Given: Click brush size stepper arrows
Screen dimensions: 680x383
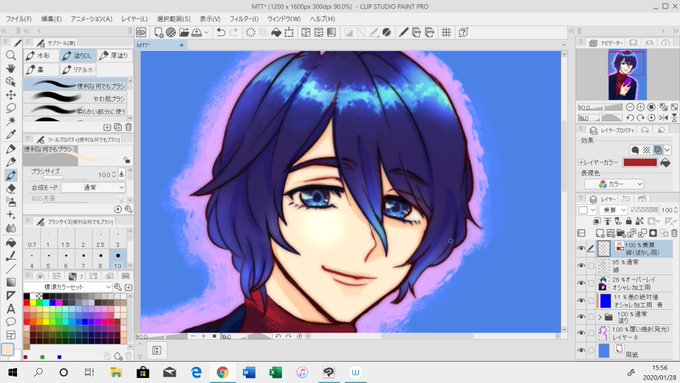Looking at the screenshot, I should [114, 175].
